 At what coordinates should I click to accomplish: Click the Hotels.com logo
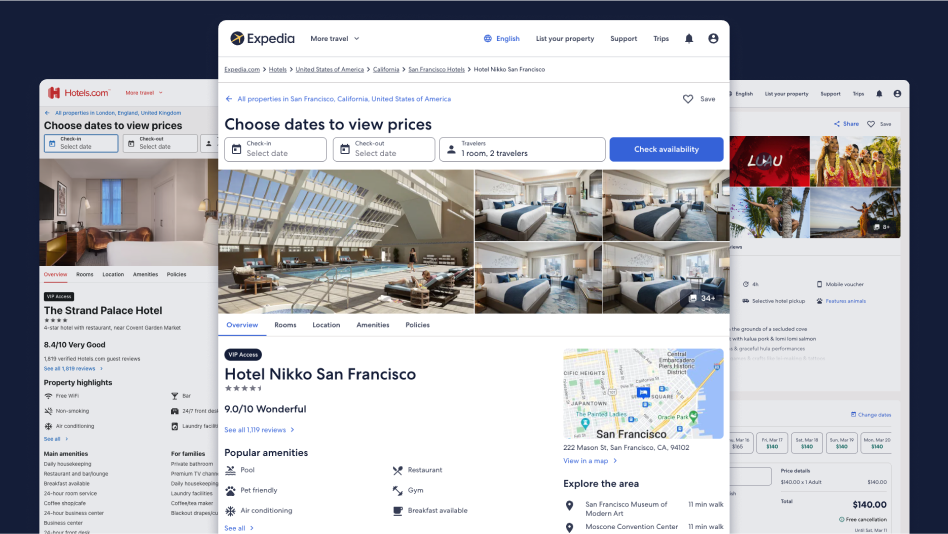tap(79, 93)
